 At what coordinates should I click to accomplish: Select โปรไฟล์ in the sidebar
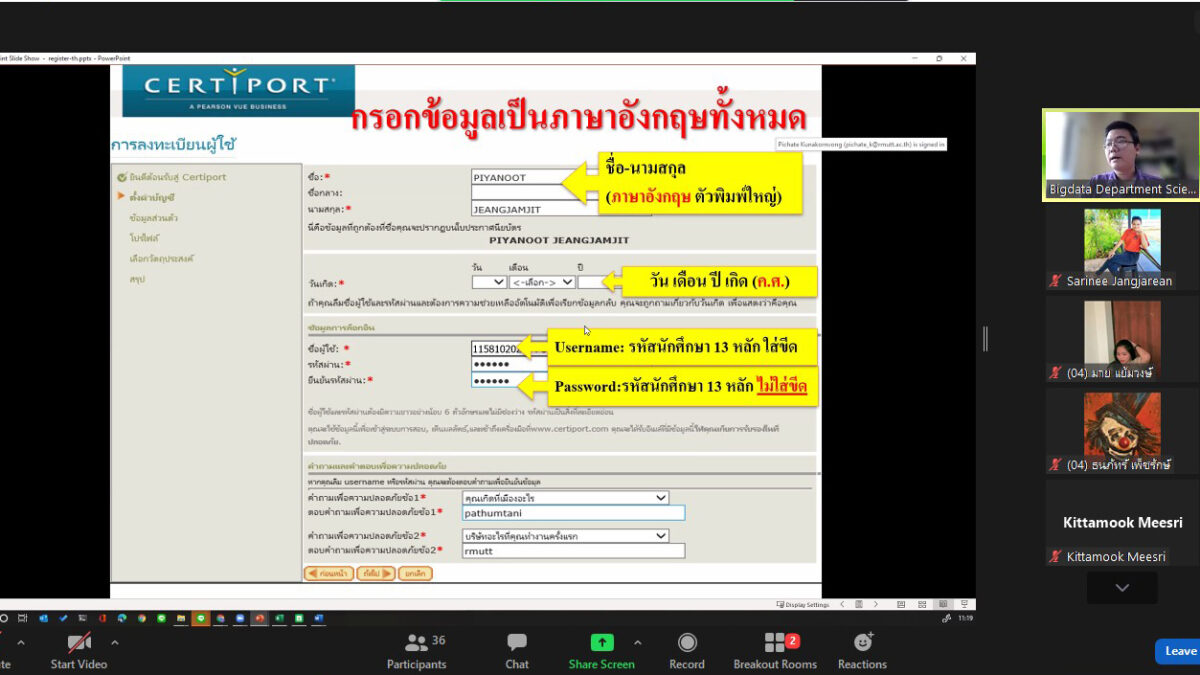tap(144, 238)
